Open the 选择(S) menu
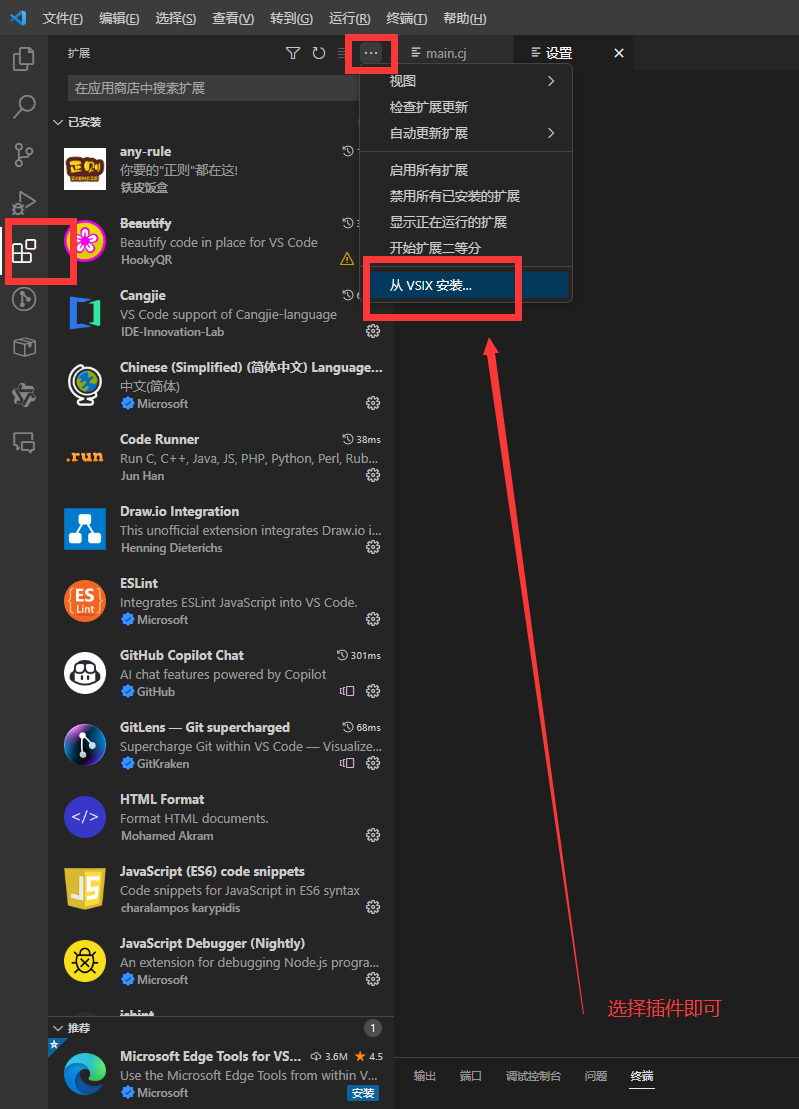Image resolution: width=799 pixels, height=1109 pixels. click(x=175, y=18)
